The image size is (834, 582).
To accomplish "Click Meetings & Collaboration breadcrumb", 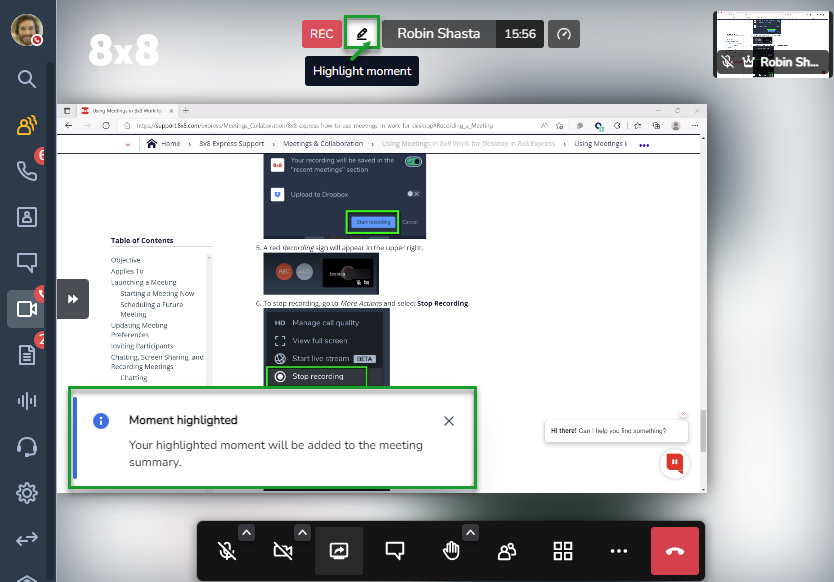I will (323, 144).
